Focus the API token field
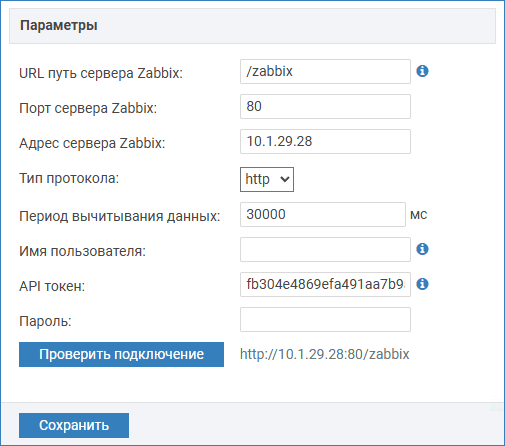 click(x=325, y=284)
